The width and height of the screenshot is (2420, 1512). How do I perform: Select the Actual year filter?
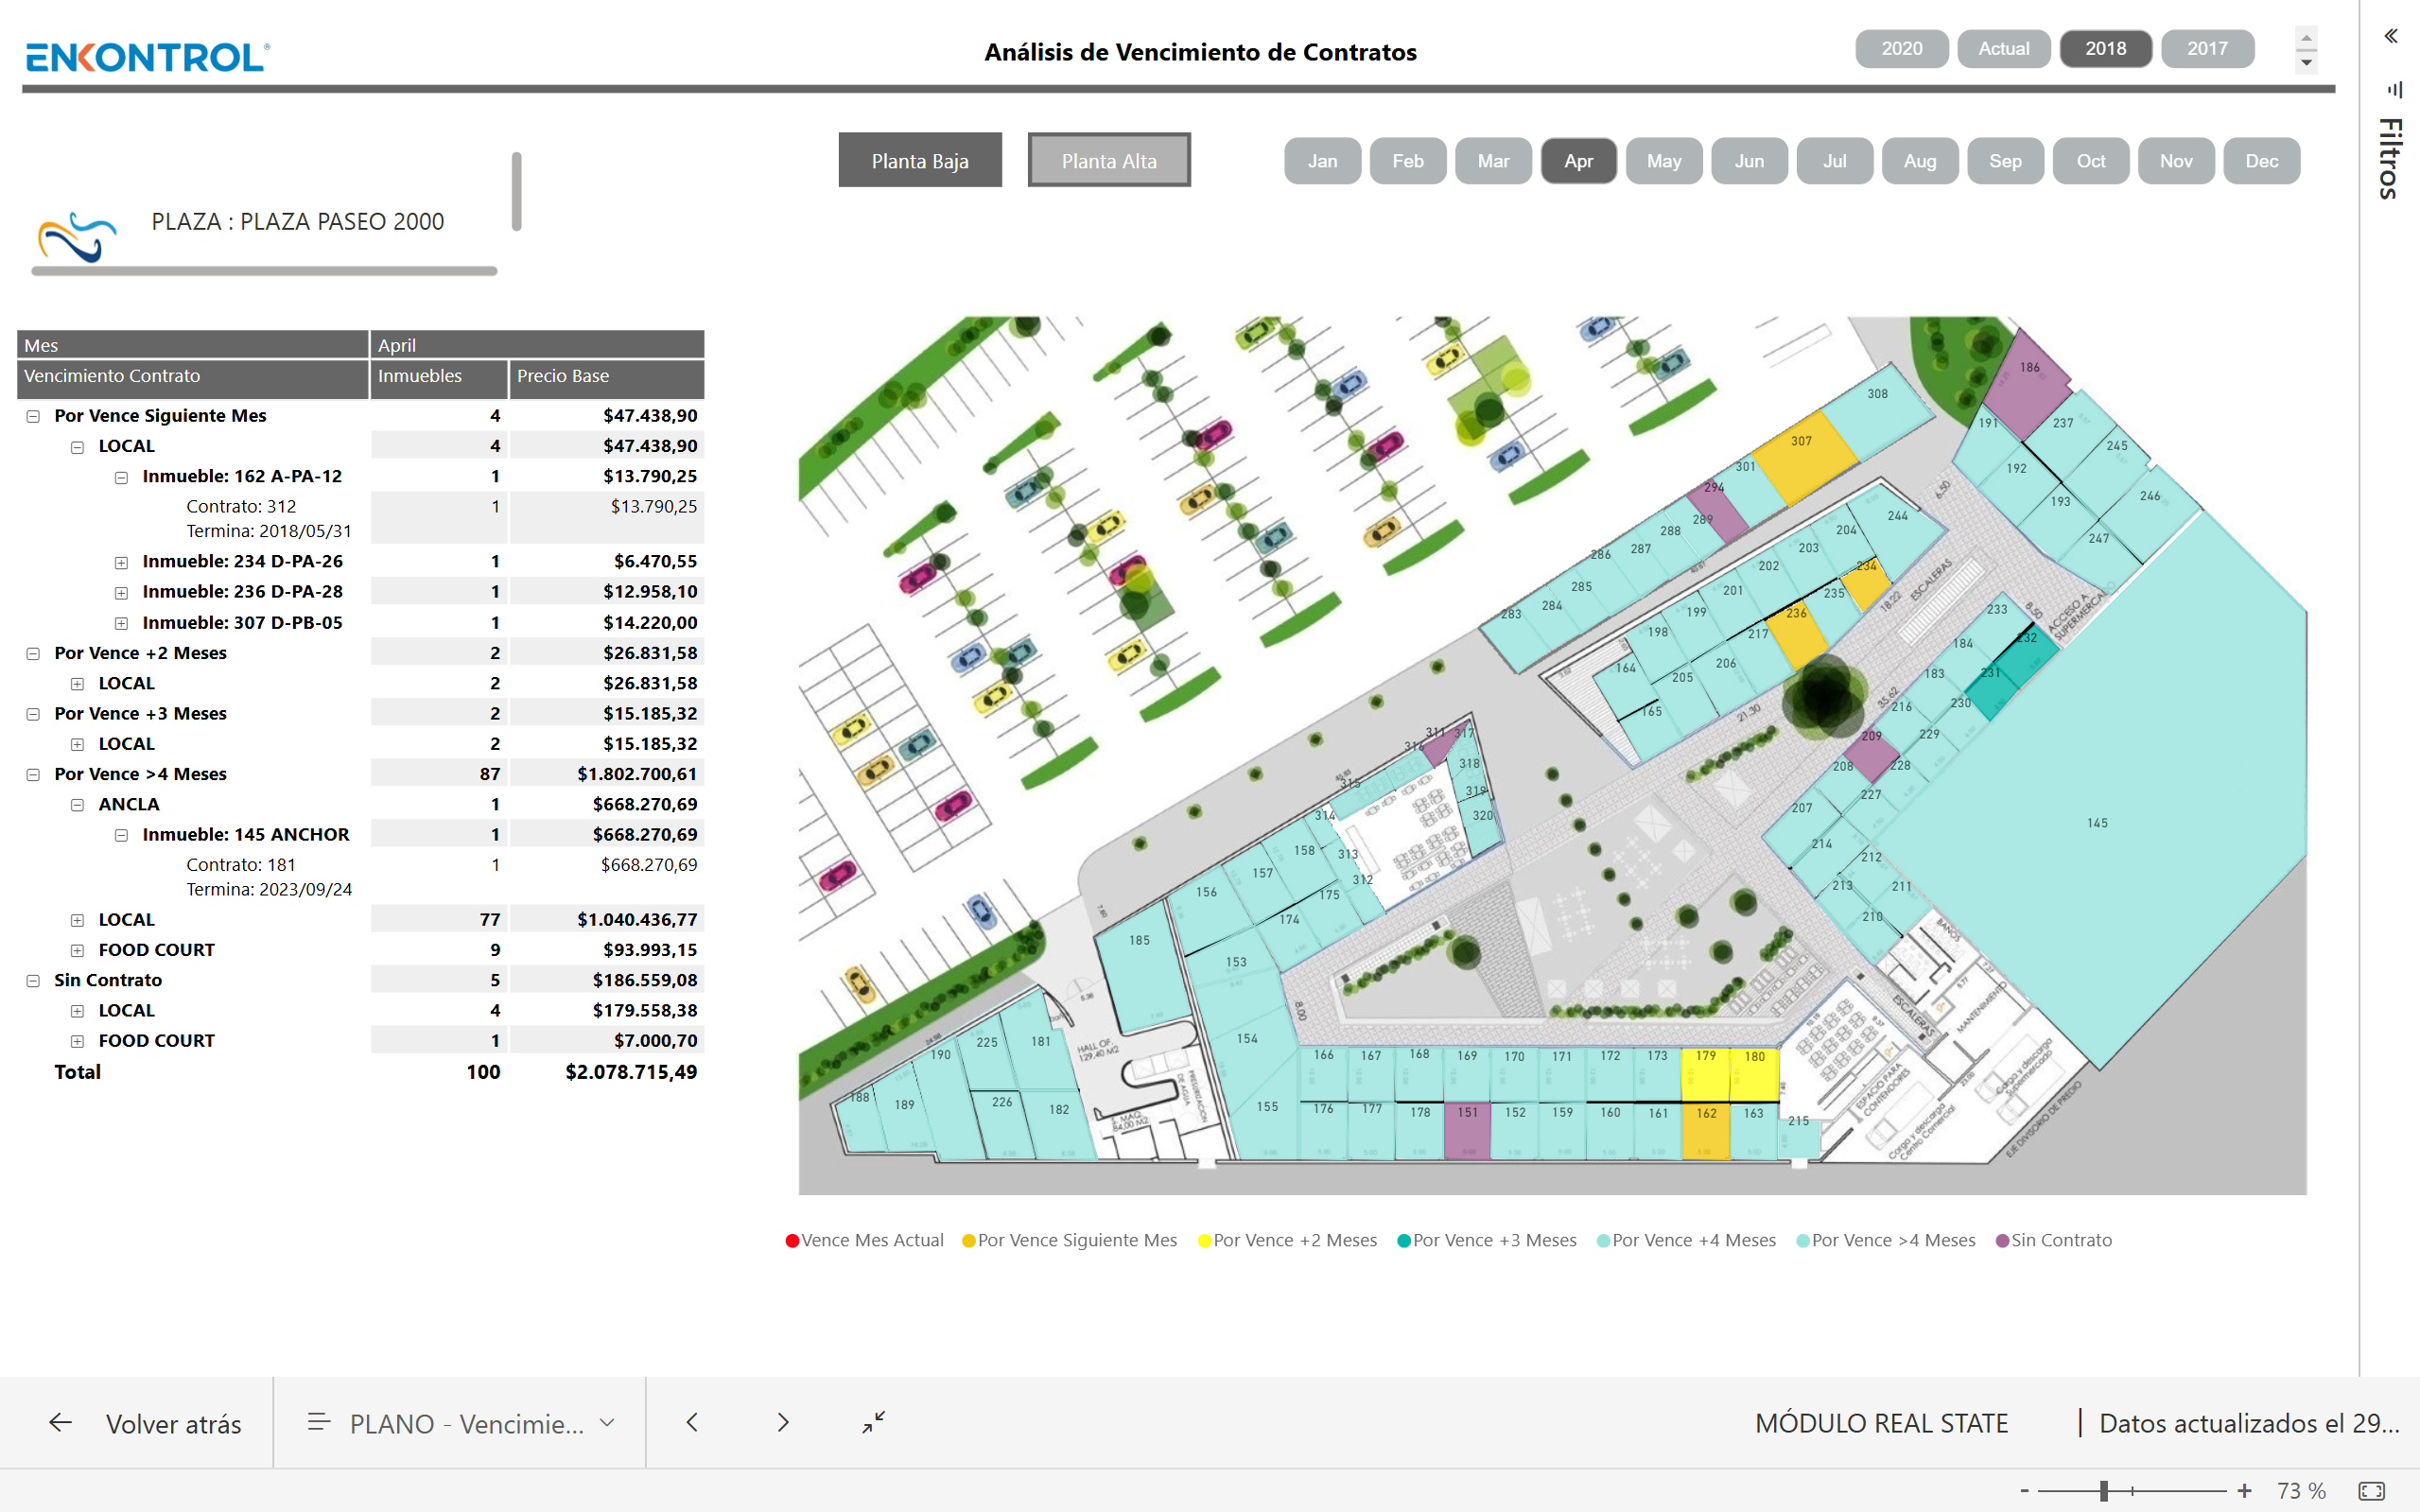click(x=2004, y=48)
